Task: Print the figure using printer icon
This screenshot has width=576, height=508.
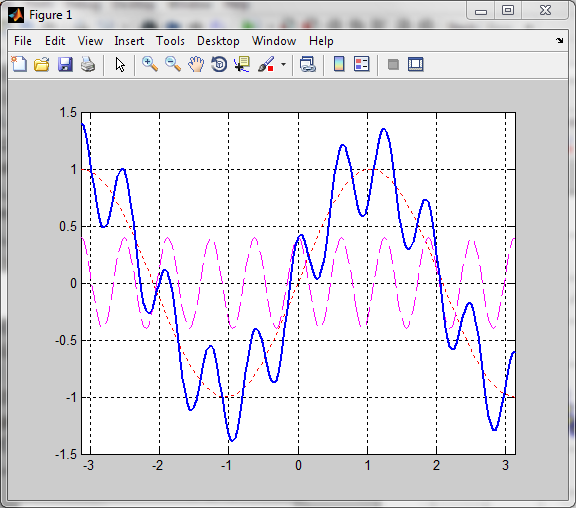Action: click(x=88, y=64)
